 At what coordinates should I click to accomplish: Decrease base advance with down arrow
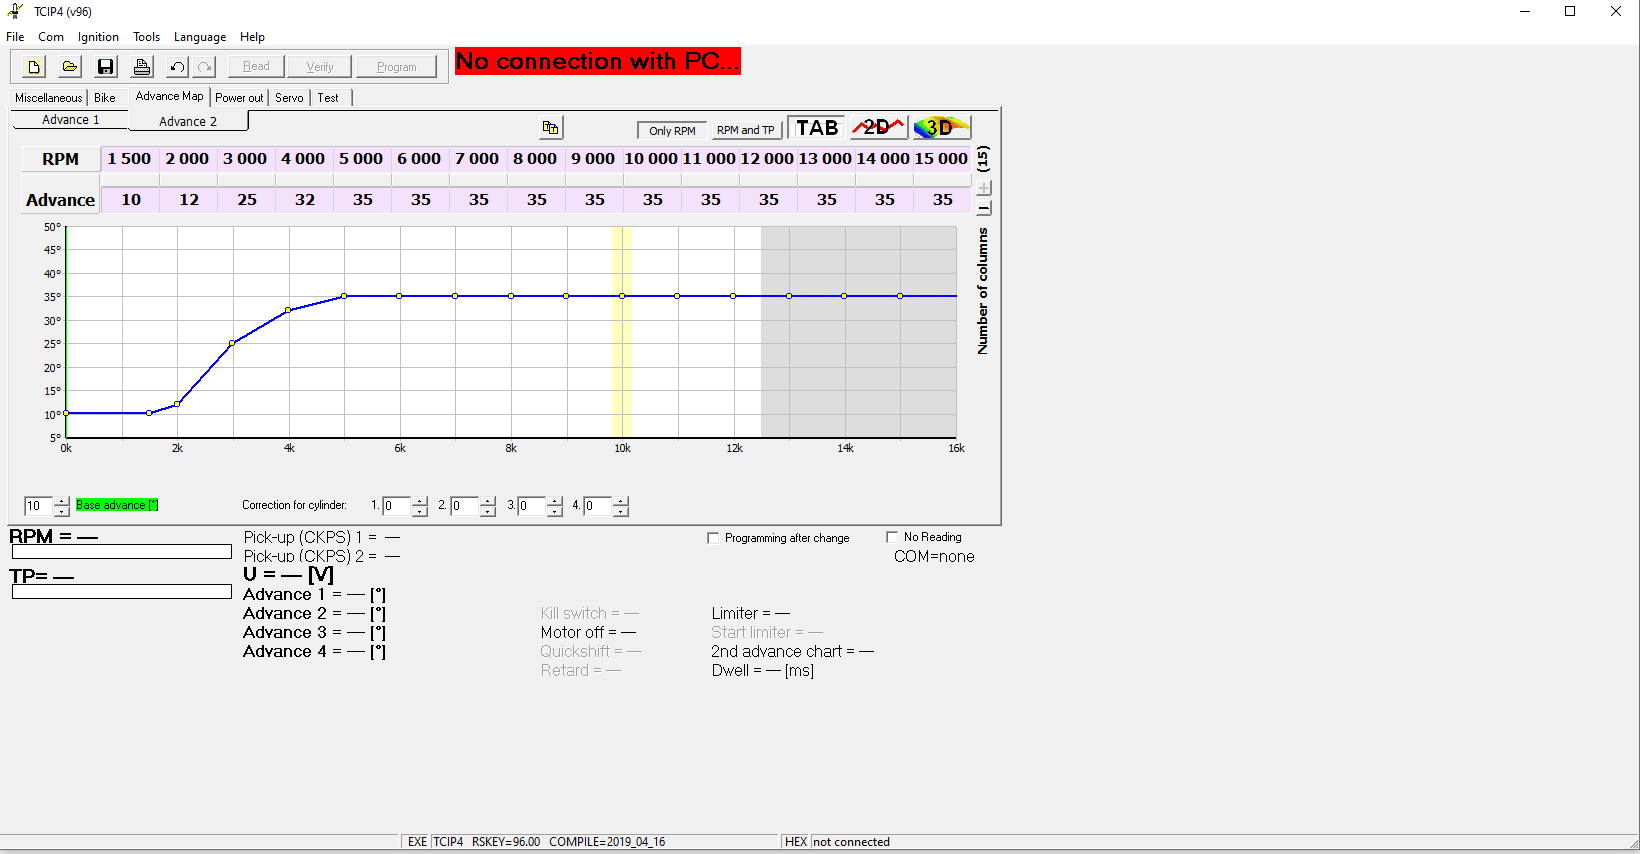[62, 511]
